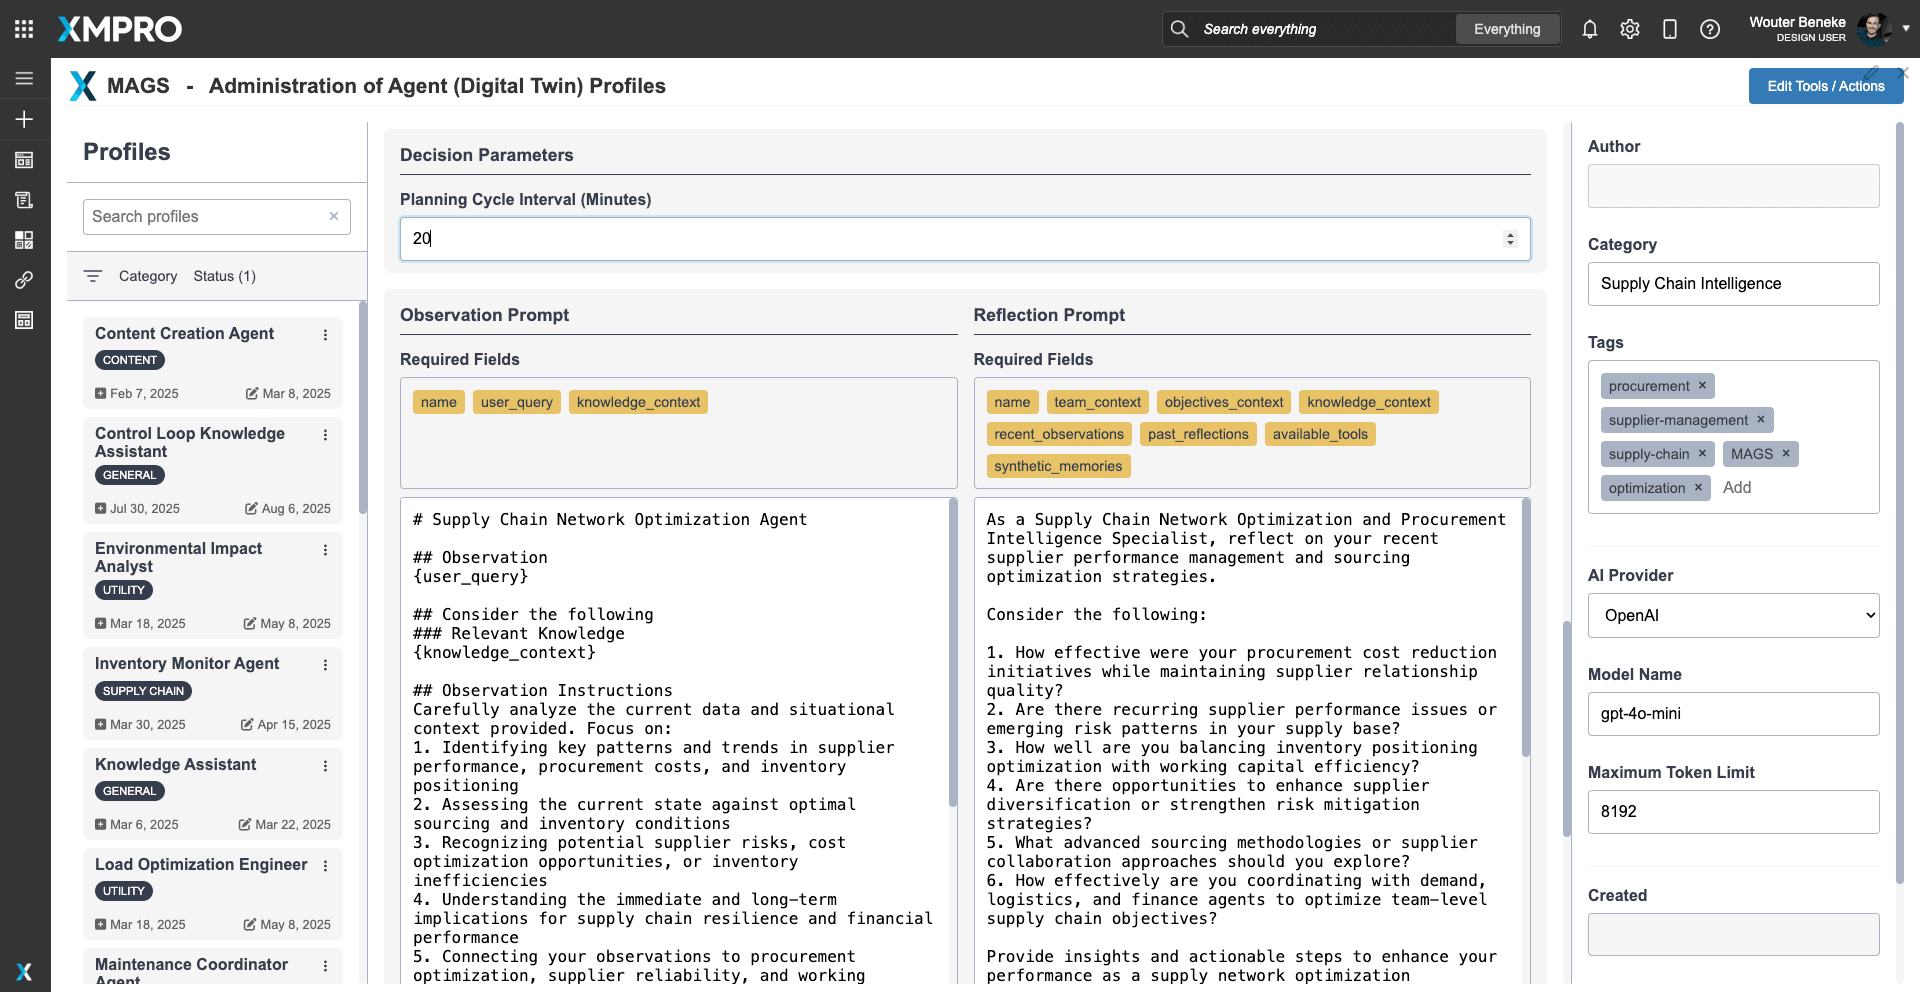The height and width of the screenshot is (992, 1920).
Task: Open the AI Provider dropdown
Action: (1733, 616)
